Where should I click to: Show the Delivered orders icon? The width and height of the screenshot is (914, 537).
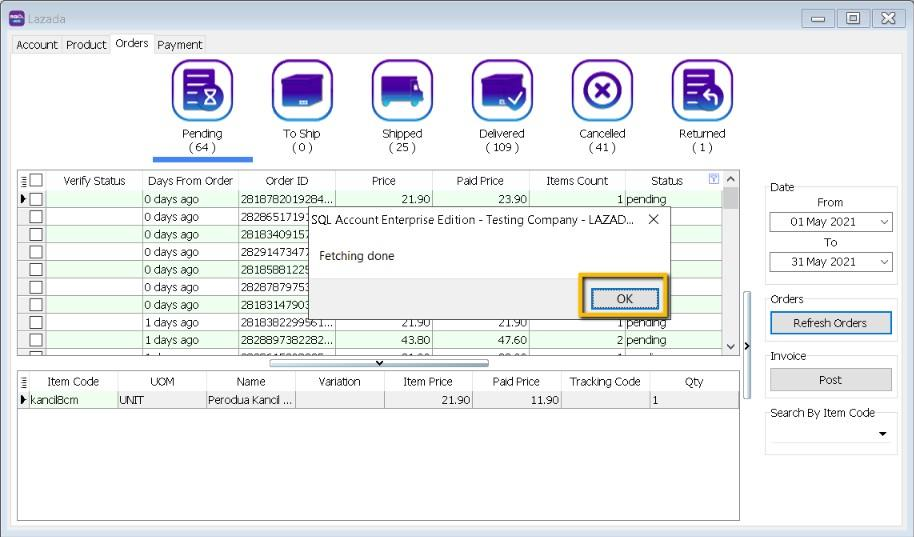click(x=502, y=91)
